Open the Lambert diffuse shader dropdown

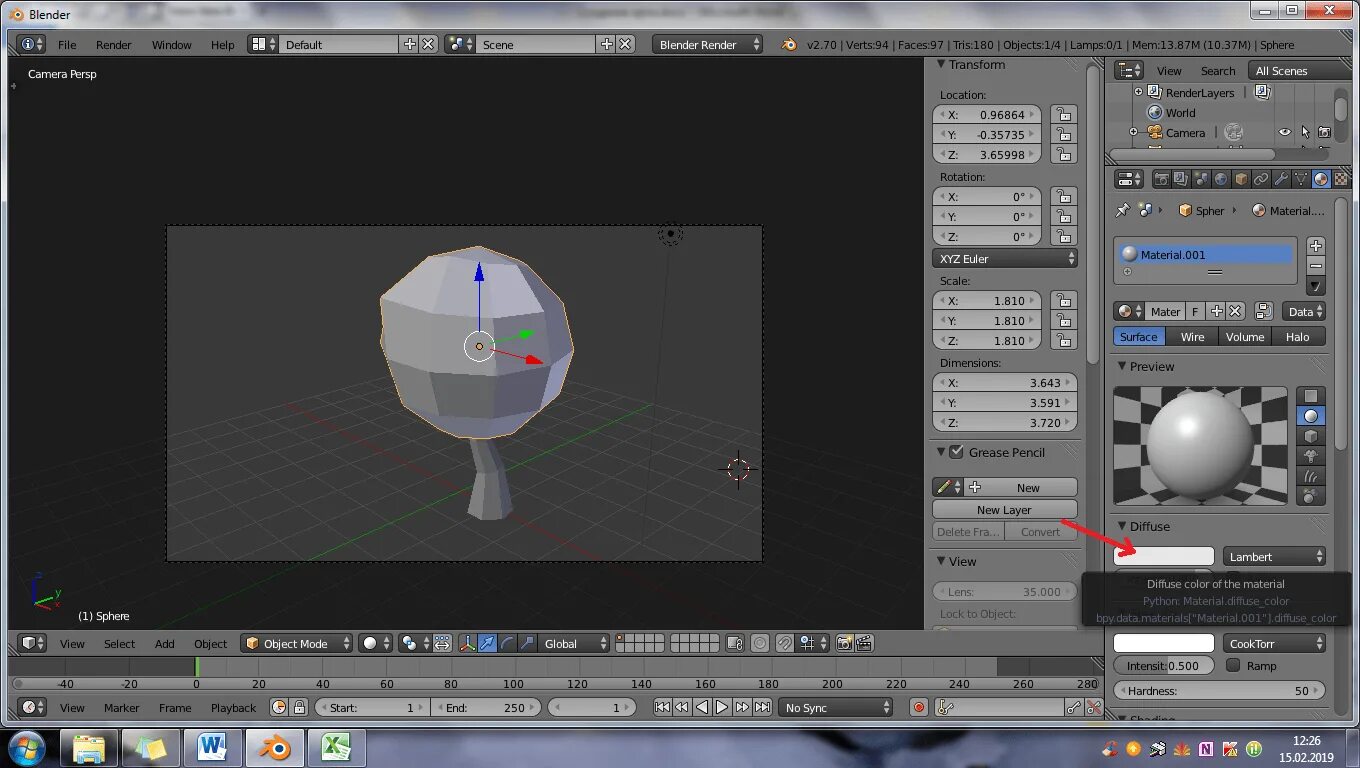click(1274, 556)
